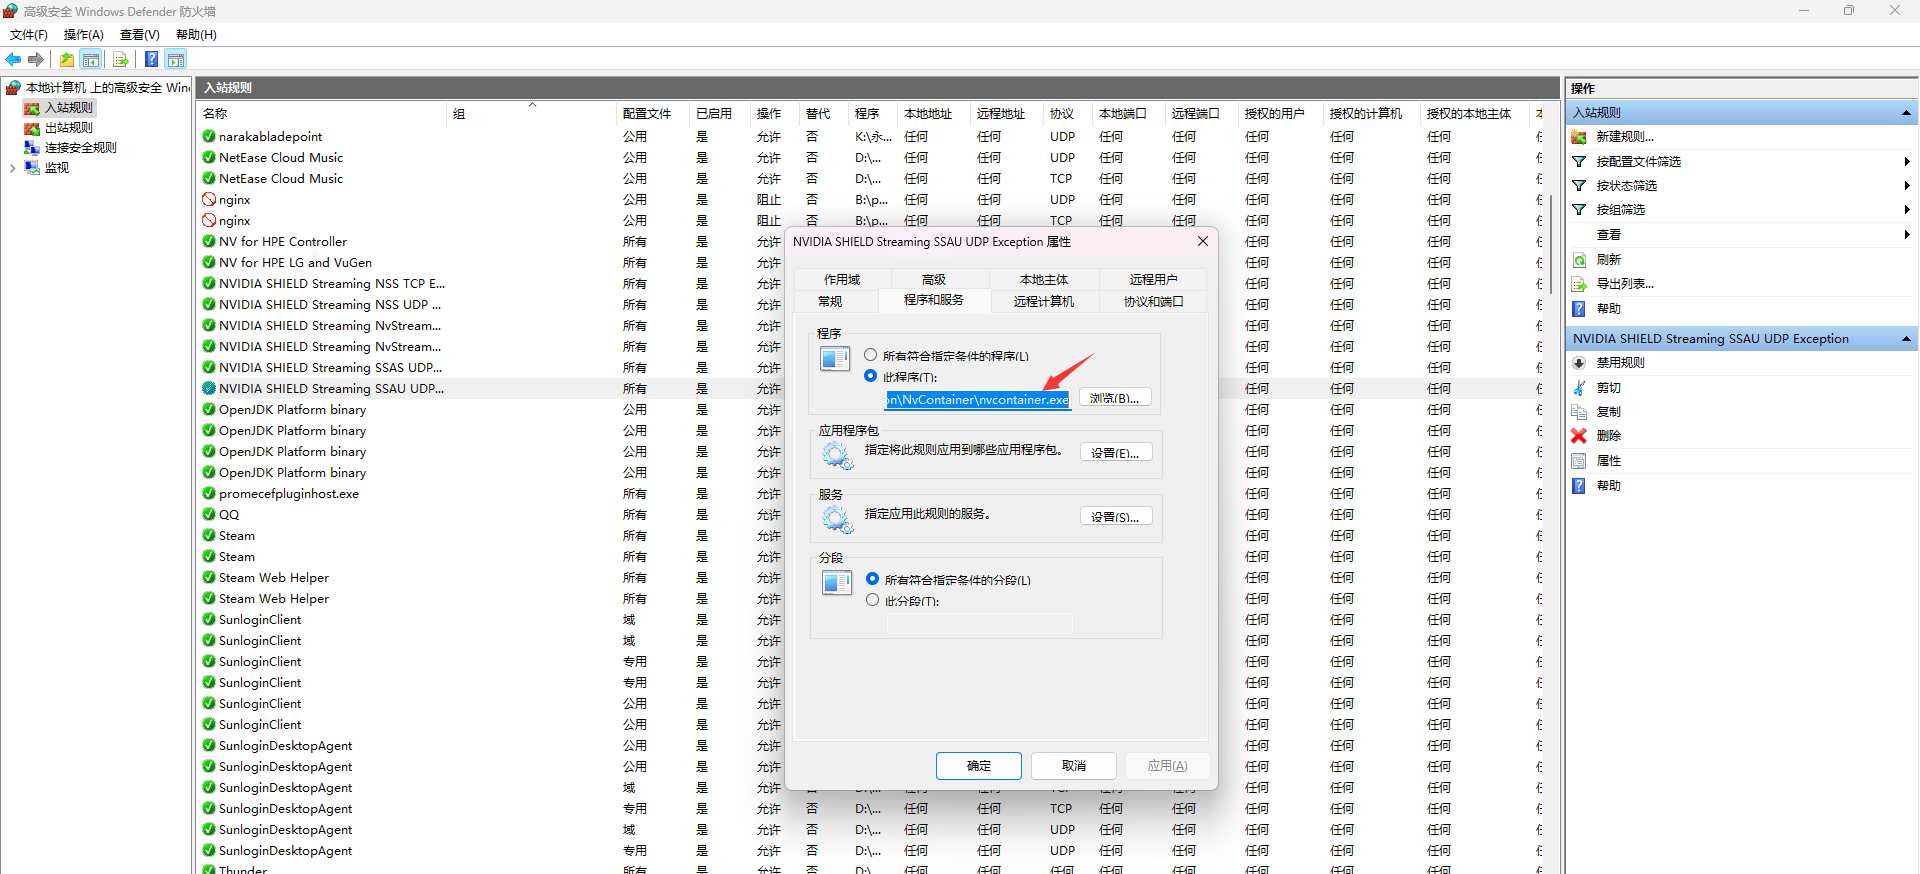Click the export list toolbar icon
Screen dimensions: 1920x874
(121, 60)
